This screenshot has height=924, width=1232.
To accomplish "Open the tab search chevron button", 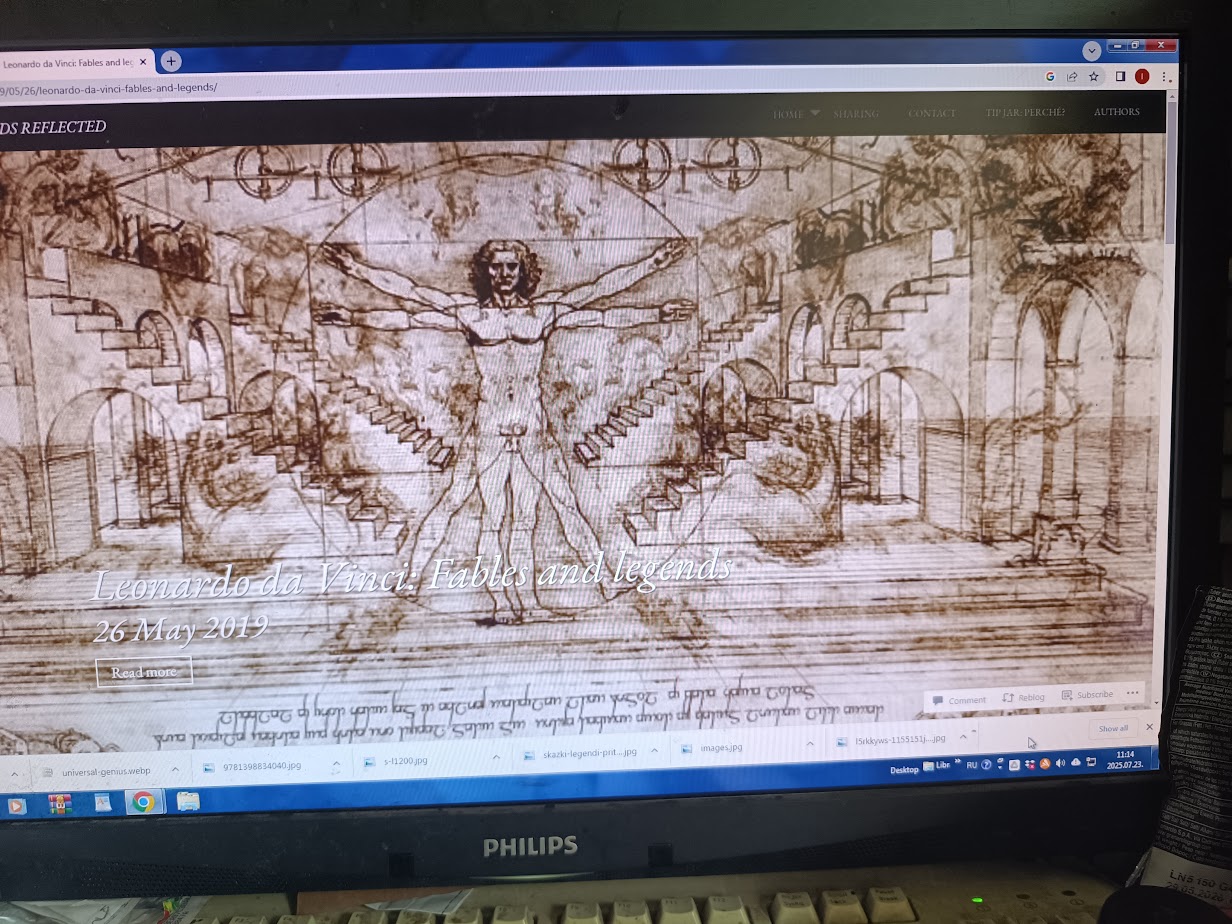I will pyautogui.click(x=1092, y=50).
